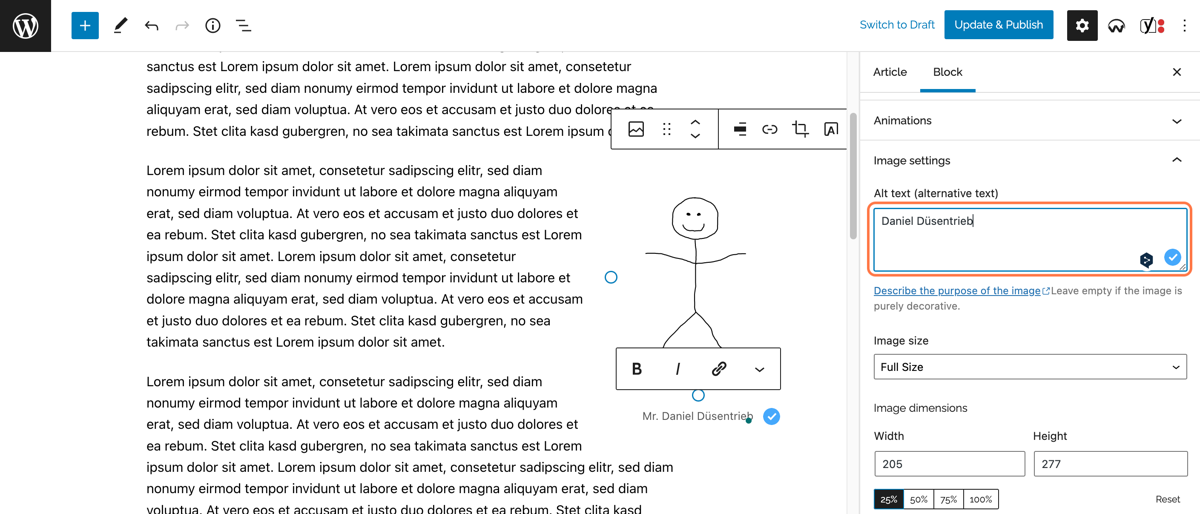Open the icon left of Yoast
This screenshot has width=1200, height=514.
[x=1116, y=25]
